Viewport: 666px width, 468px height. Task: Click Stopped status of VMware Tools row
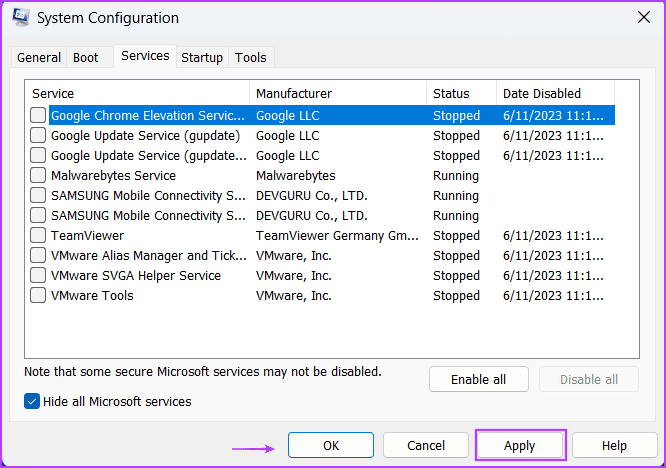[456, 295]
